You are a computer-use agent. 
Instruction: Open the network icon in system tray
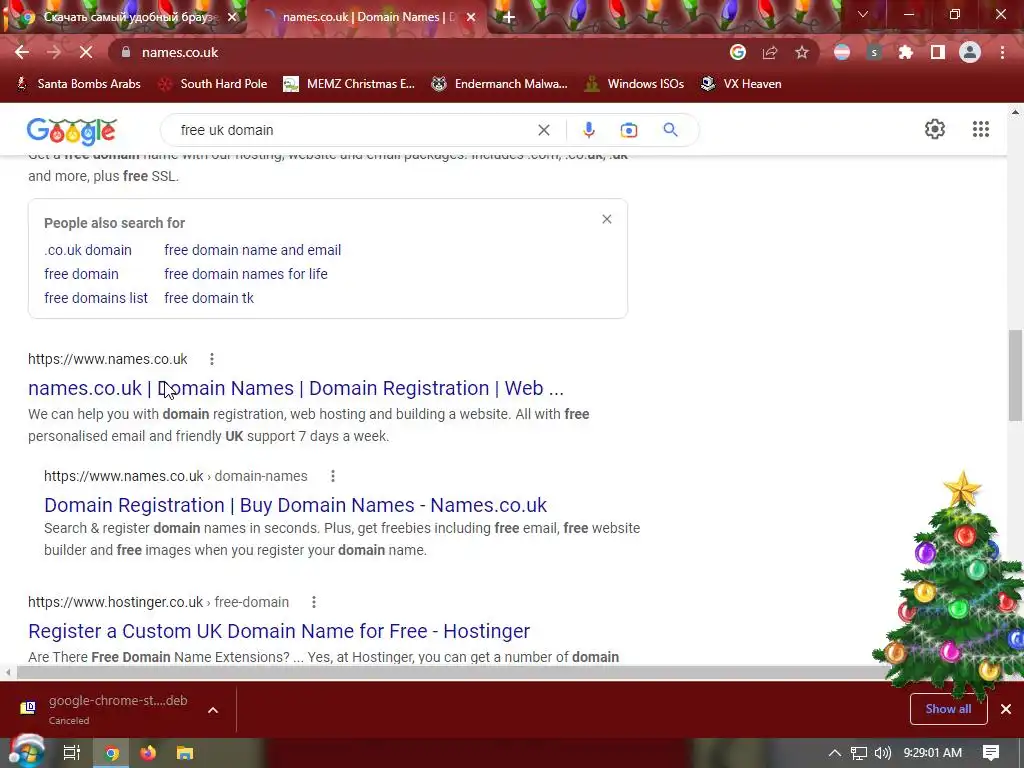click(x=859, y=753)
